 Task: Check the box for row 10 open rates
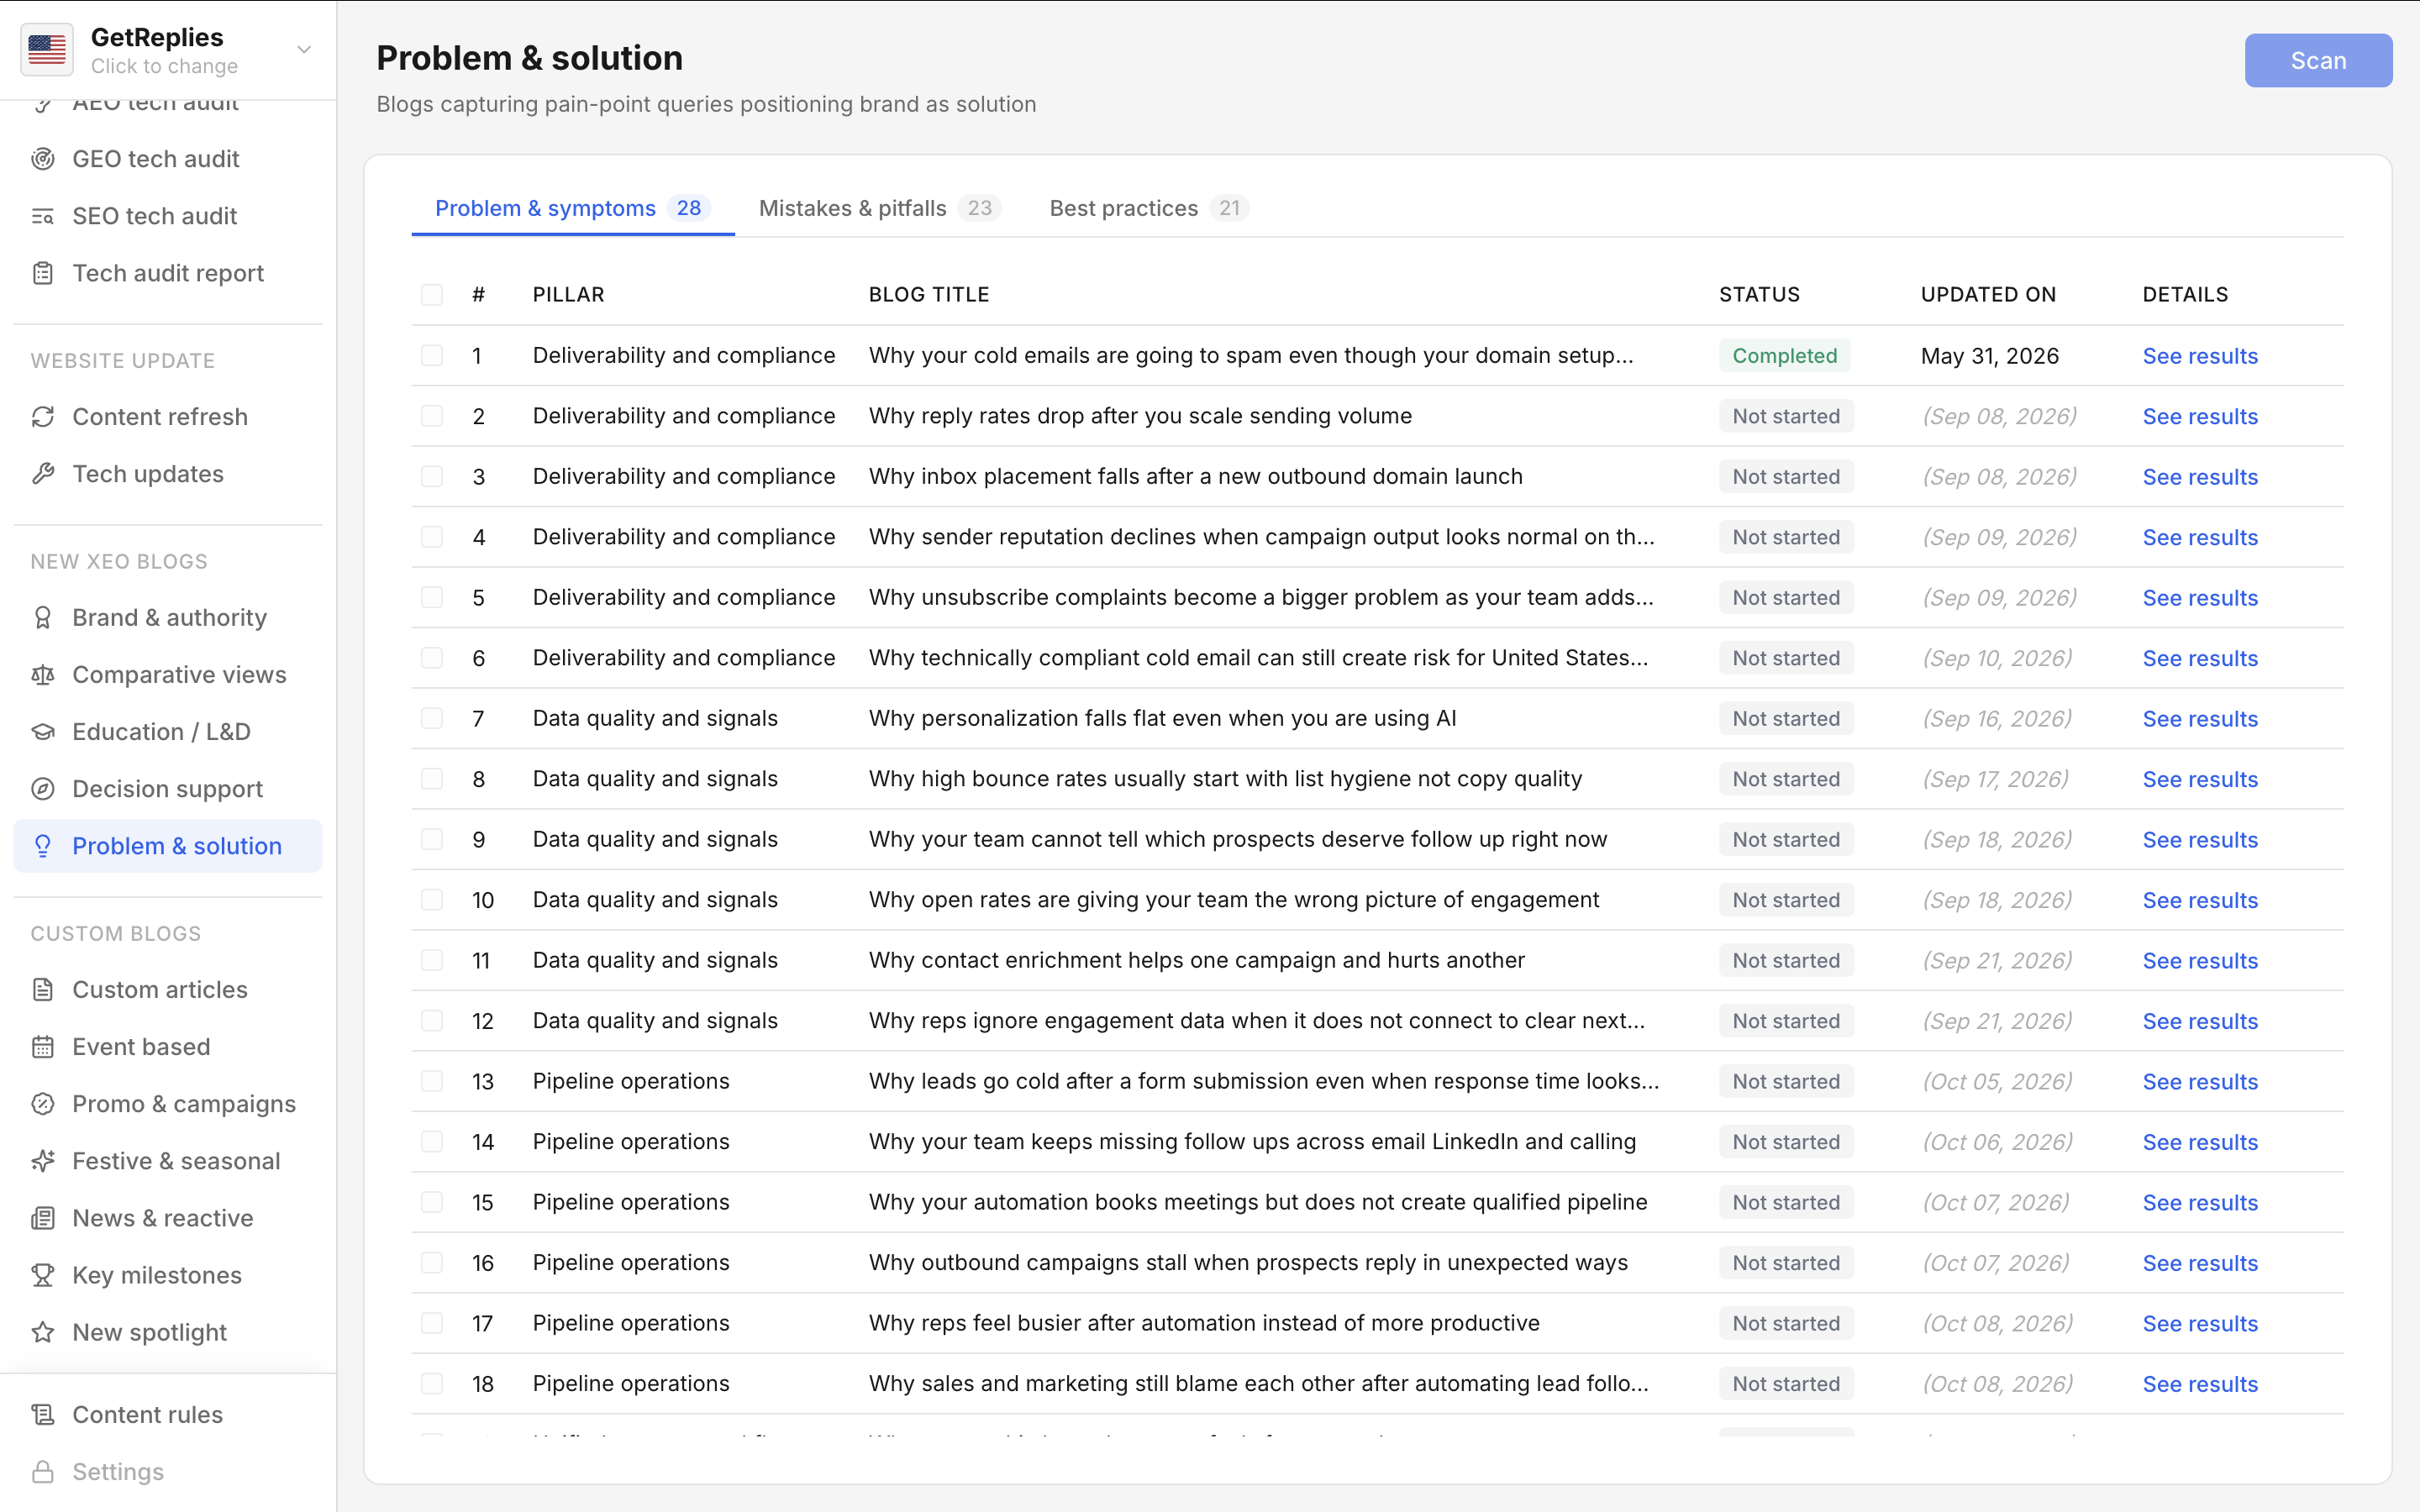pyautogui.click(x=432, y=900)
